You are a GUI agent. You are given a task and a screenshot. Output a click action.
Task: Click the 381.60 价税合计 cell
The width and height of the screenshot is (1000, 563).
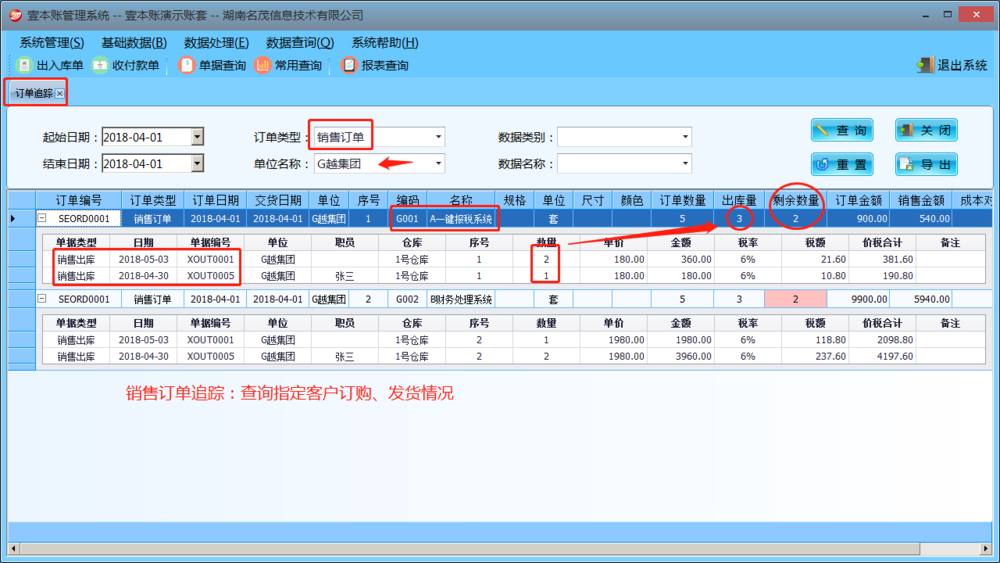click(883, 260)
